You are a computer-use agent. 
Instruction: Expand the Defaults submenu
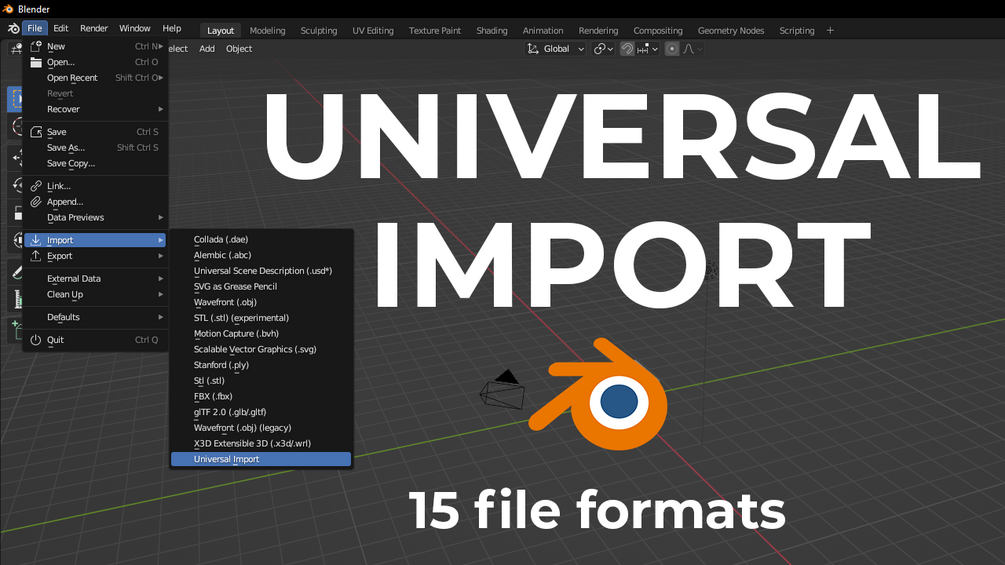coord(95,317)
